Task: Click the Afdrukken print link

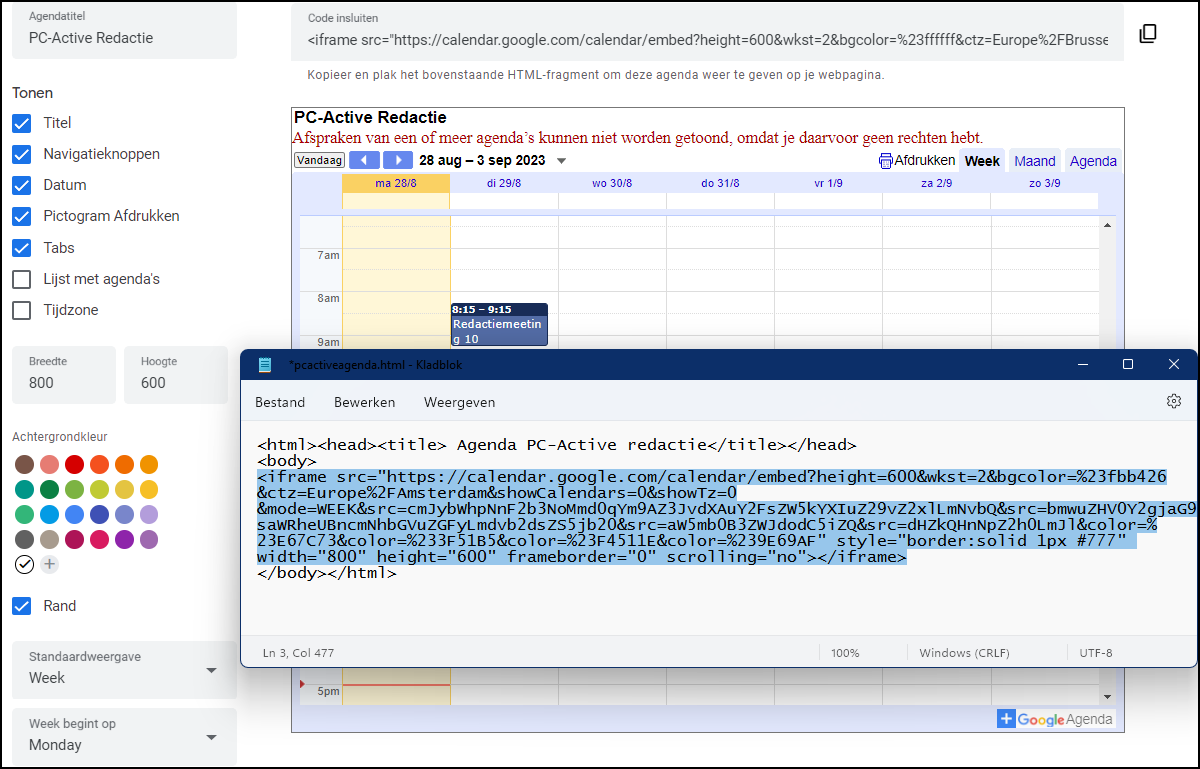Action: tap(925, 160)
